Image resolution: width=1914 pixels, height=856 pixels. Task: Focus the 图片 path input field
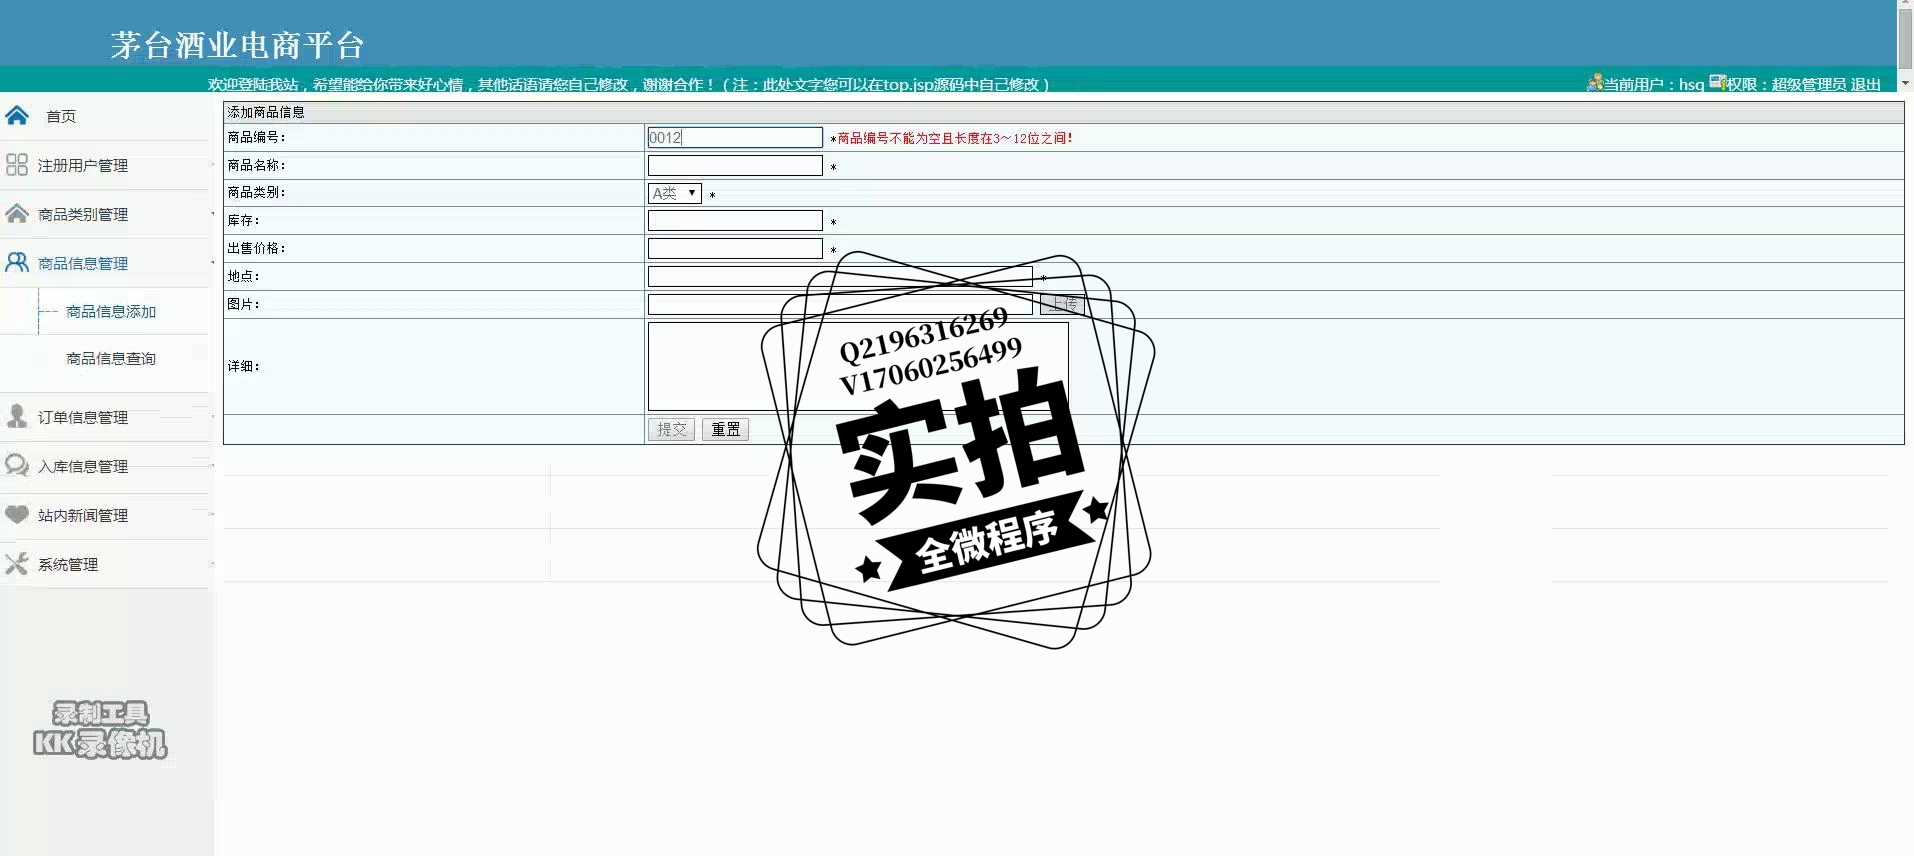coord(840,304)
